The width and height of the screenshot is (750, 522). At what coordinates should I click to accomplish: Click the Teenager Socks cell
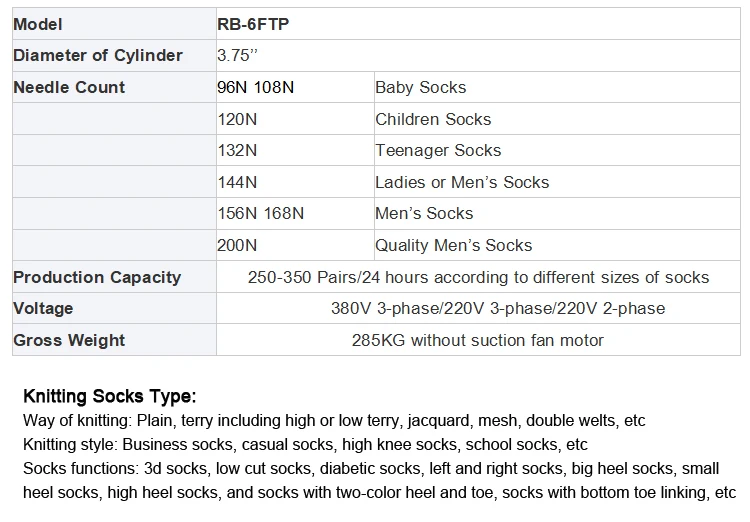coord(438,151)
